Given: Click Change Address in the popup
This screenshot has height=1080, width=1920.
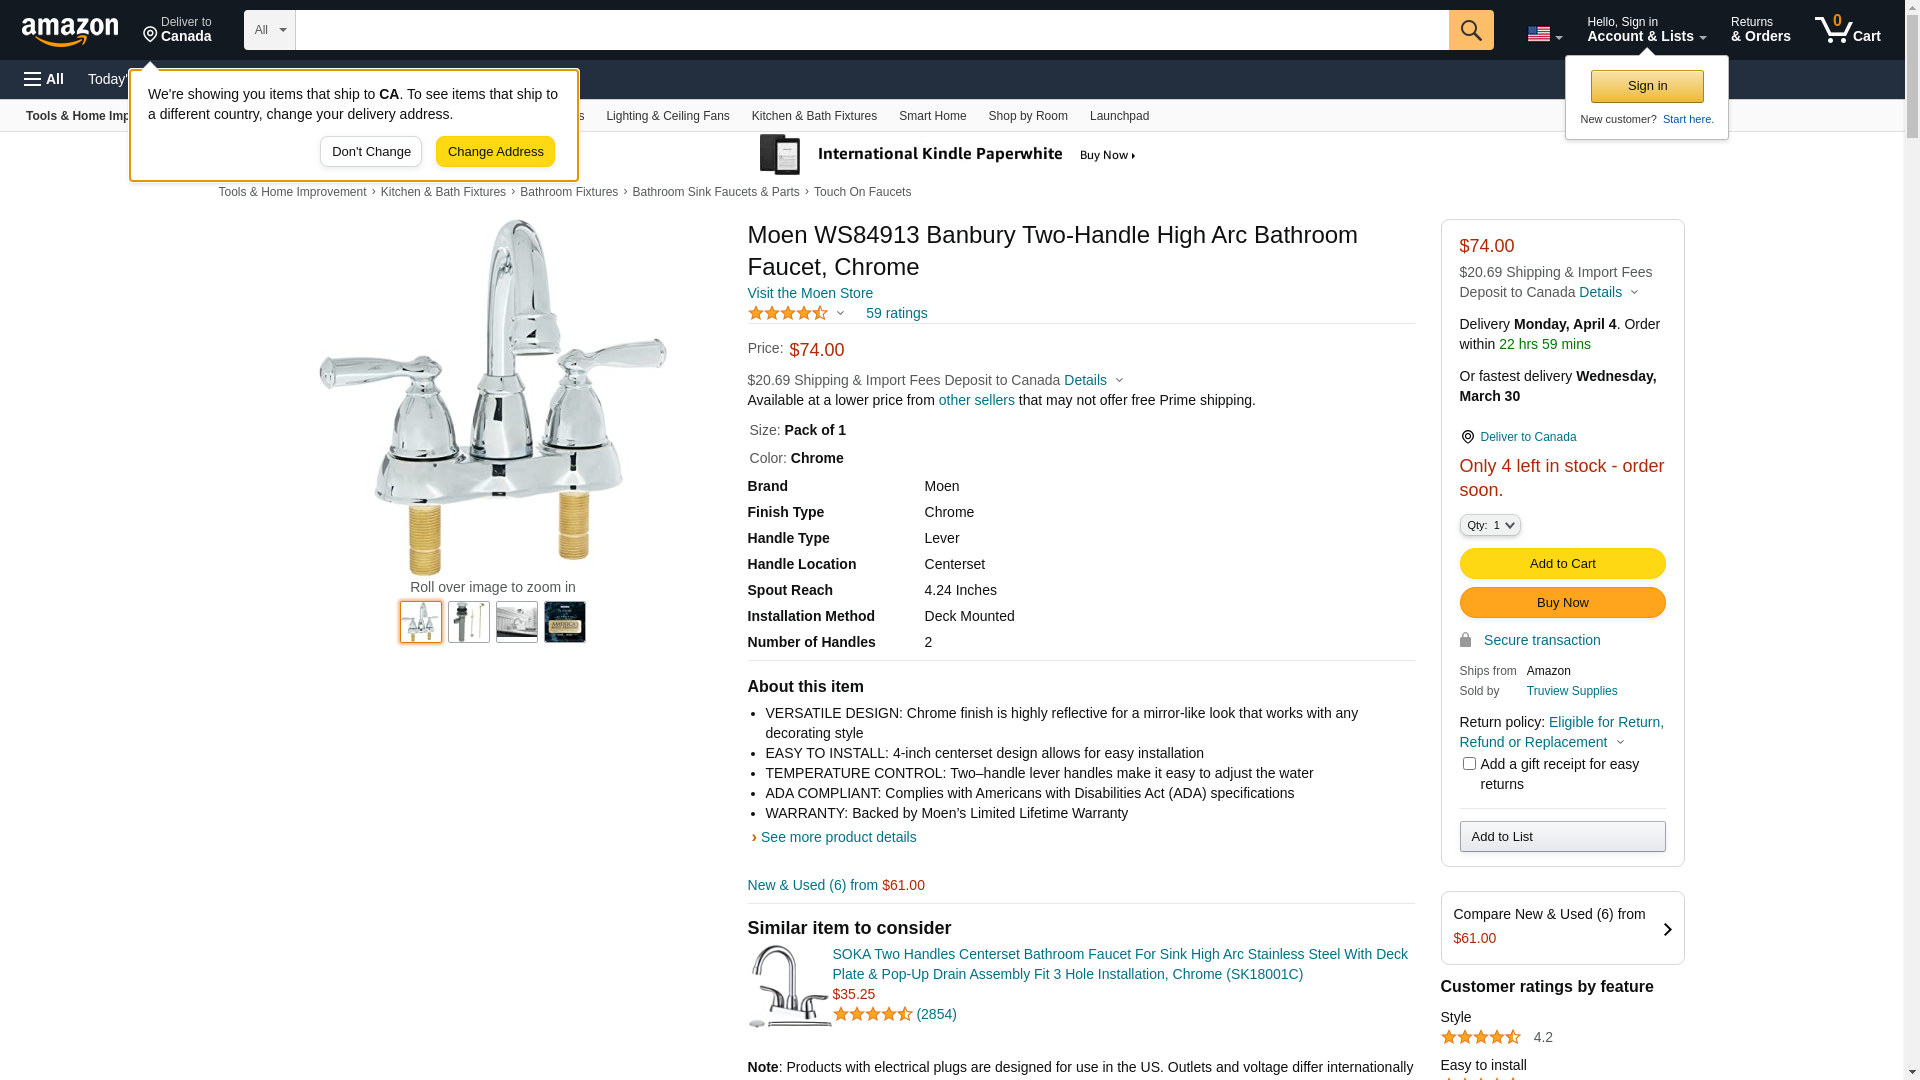Looking at the screenshot, I should click(x=495, y=152).
